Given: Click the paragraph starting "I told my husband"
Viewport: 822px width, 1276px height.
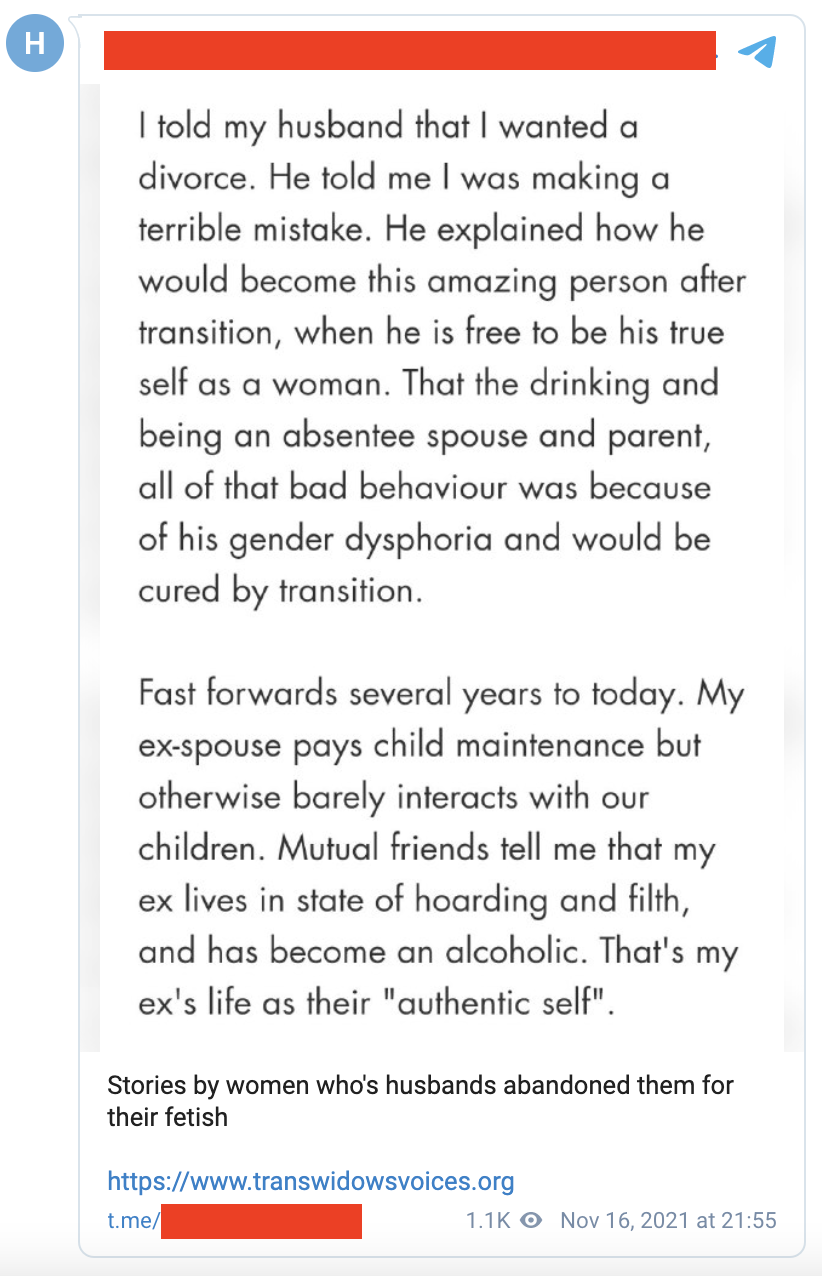Looking at the screenshot, I should [440, 358].
